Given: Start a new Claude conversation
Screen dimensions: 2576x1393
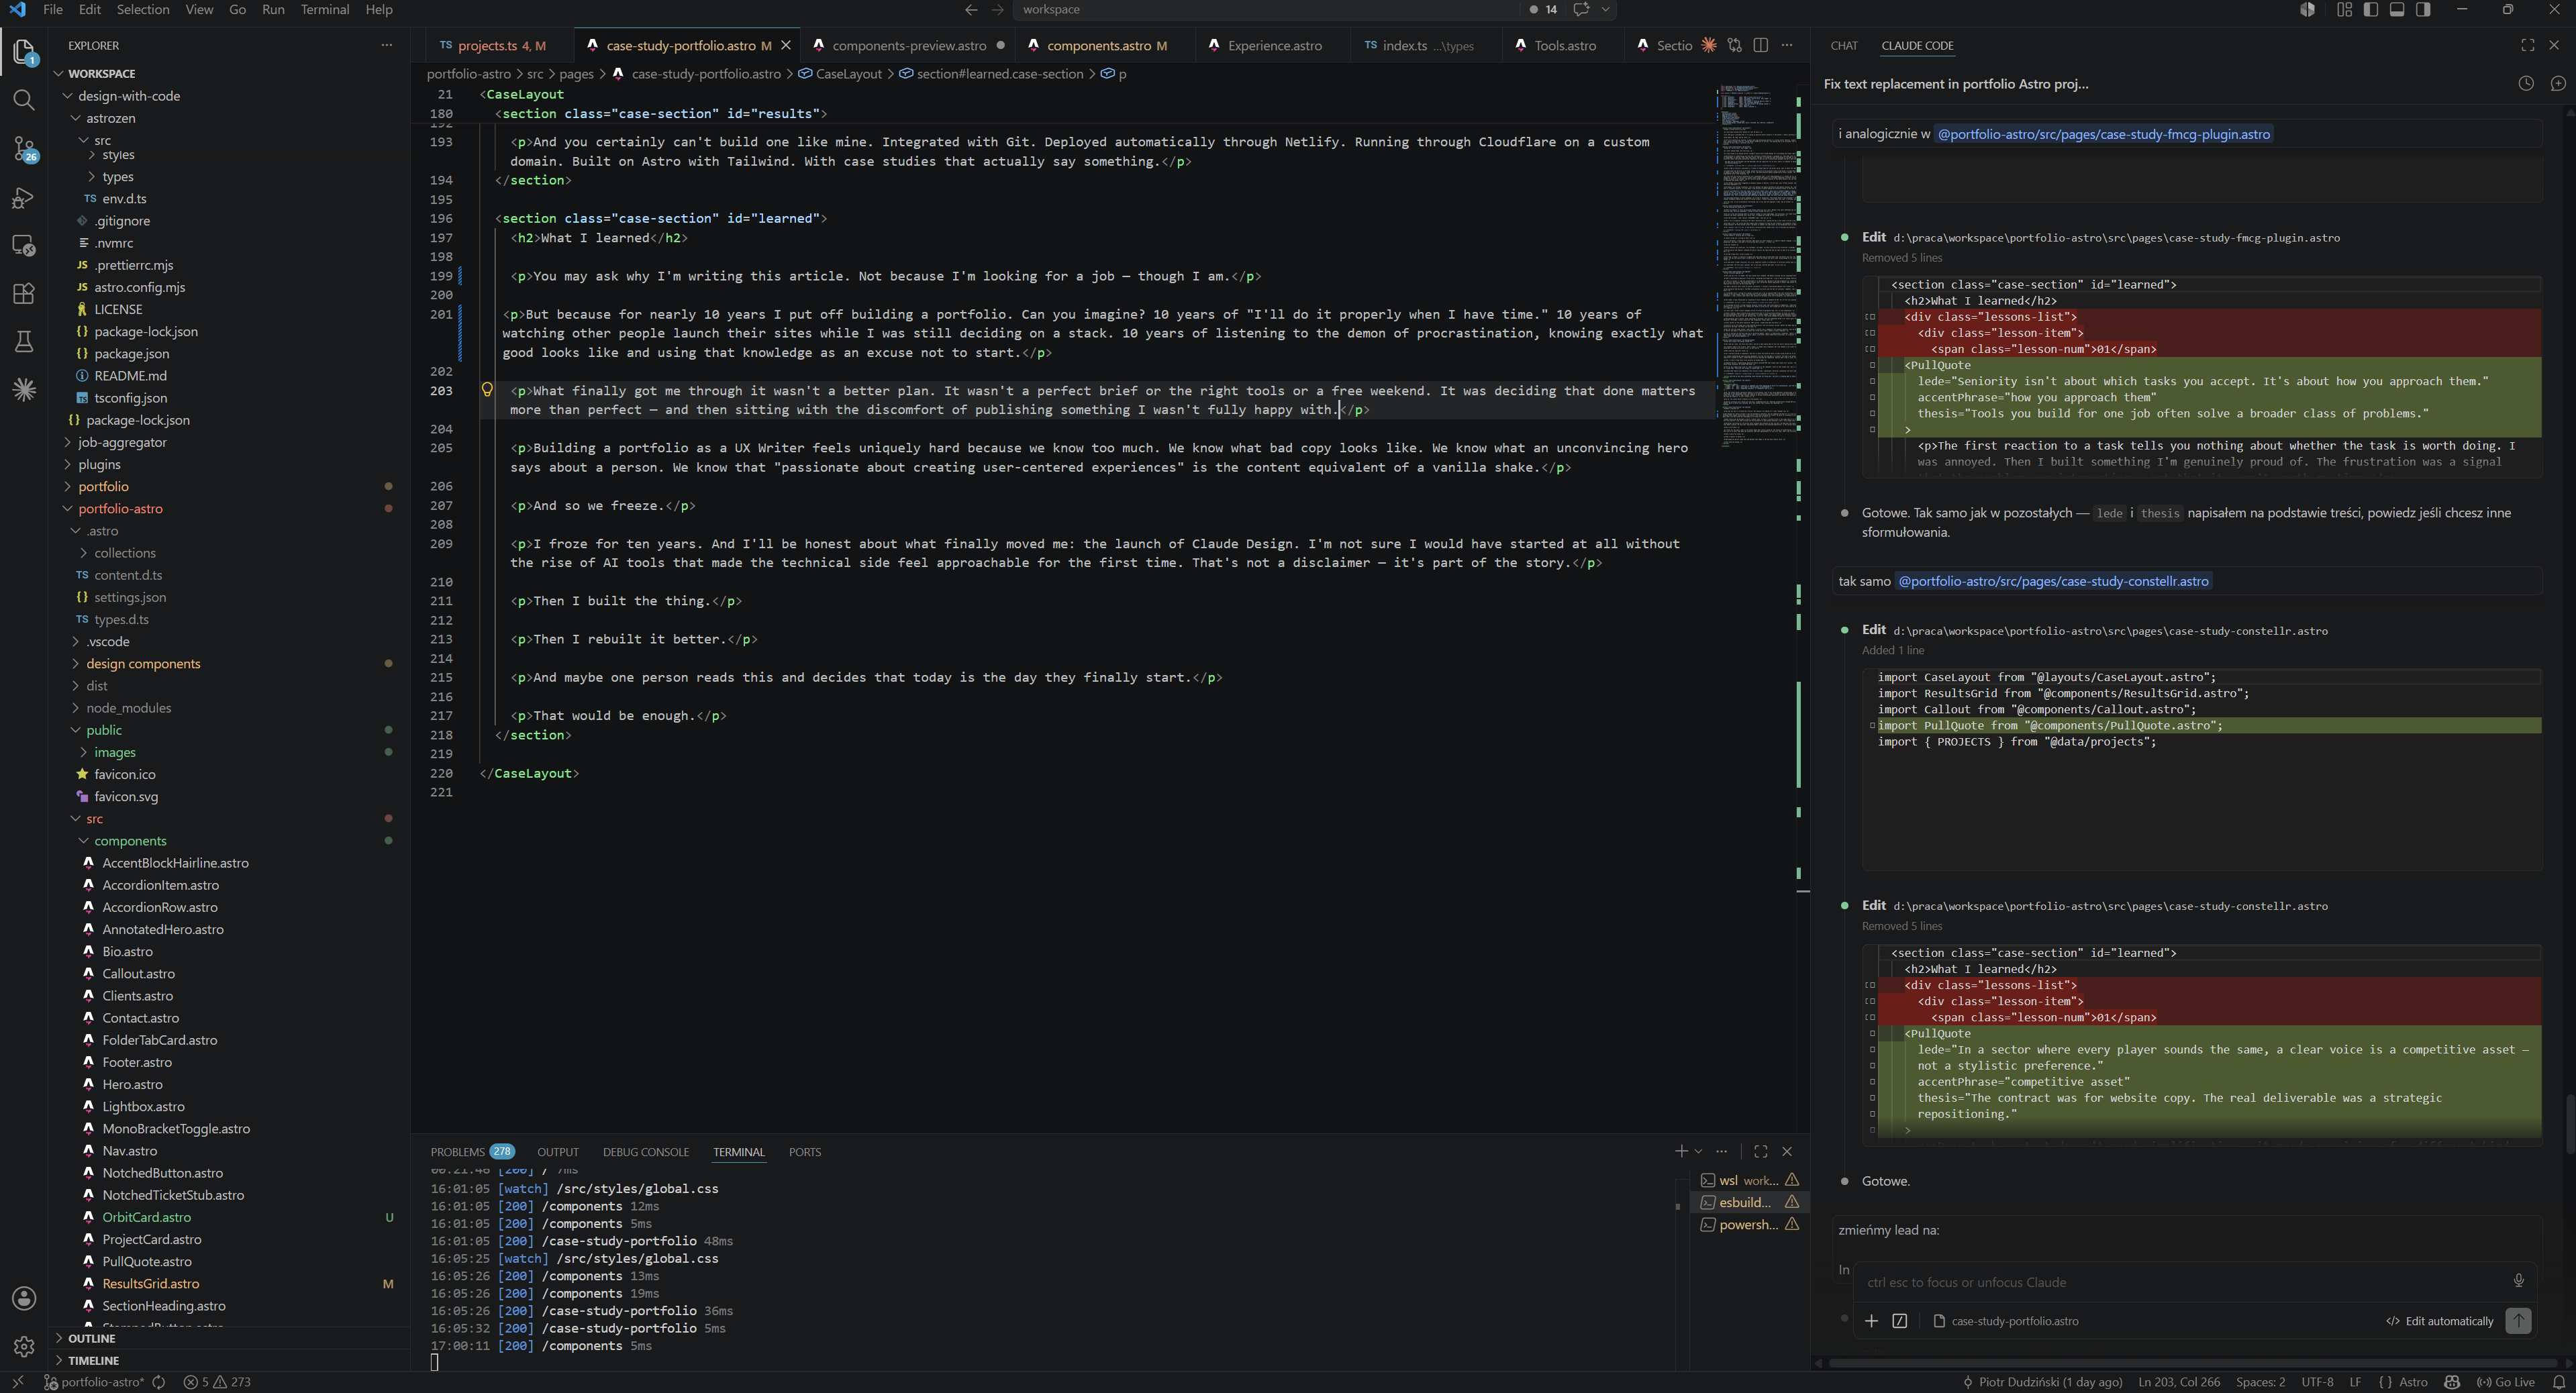Looking at the screenshot, I should (2558, 84).
